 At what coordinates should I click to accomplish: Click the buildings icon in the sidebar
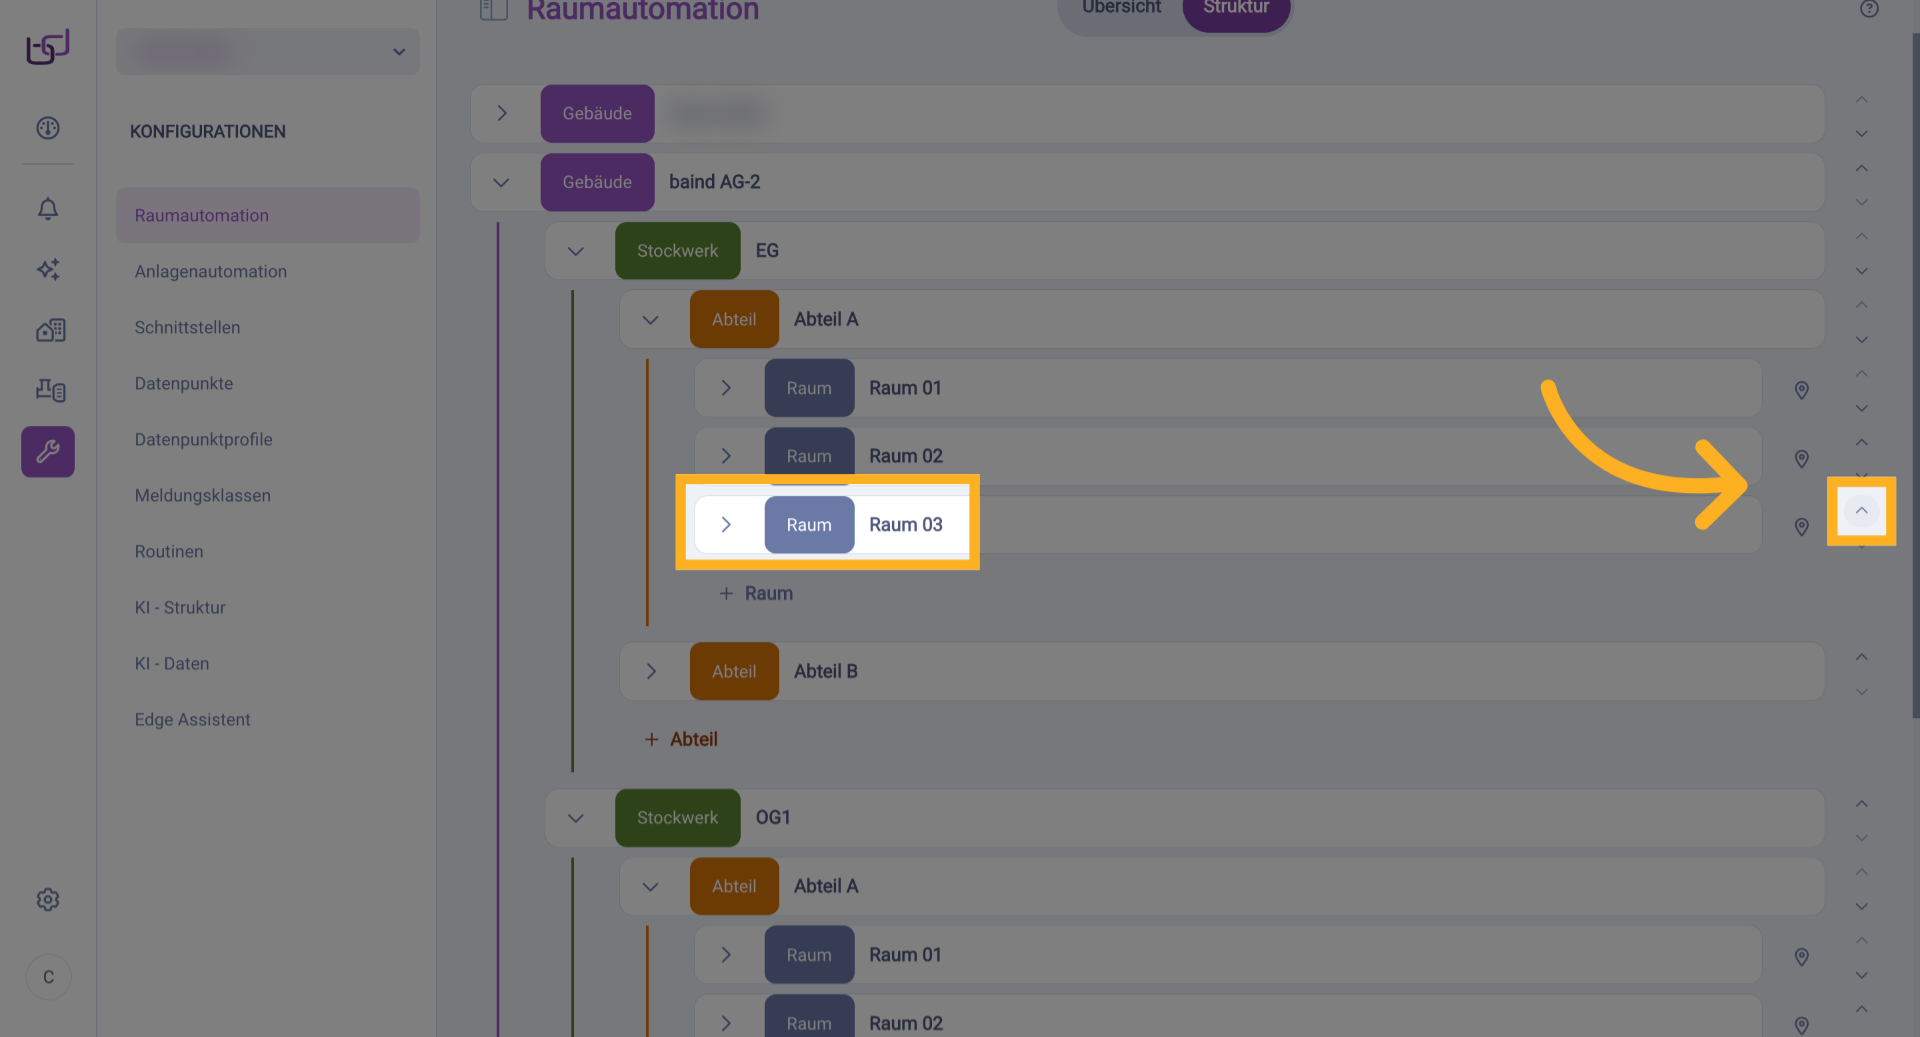pyautogui.click(x=50, y=330)
